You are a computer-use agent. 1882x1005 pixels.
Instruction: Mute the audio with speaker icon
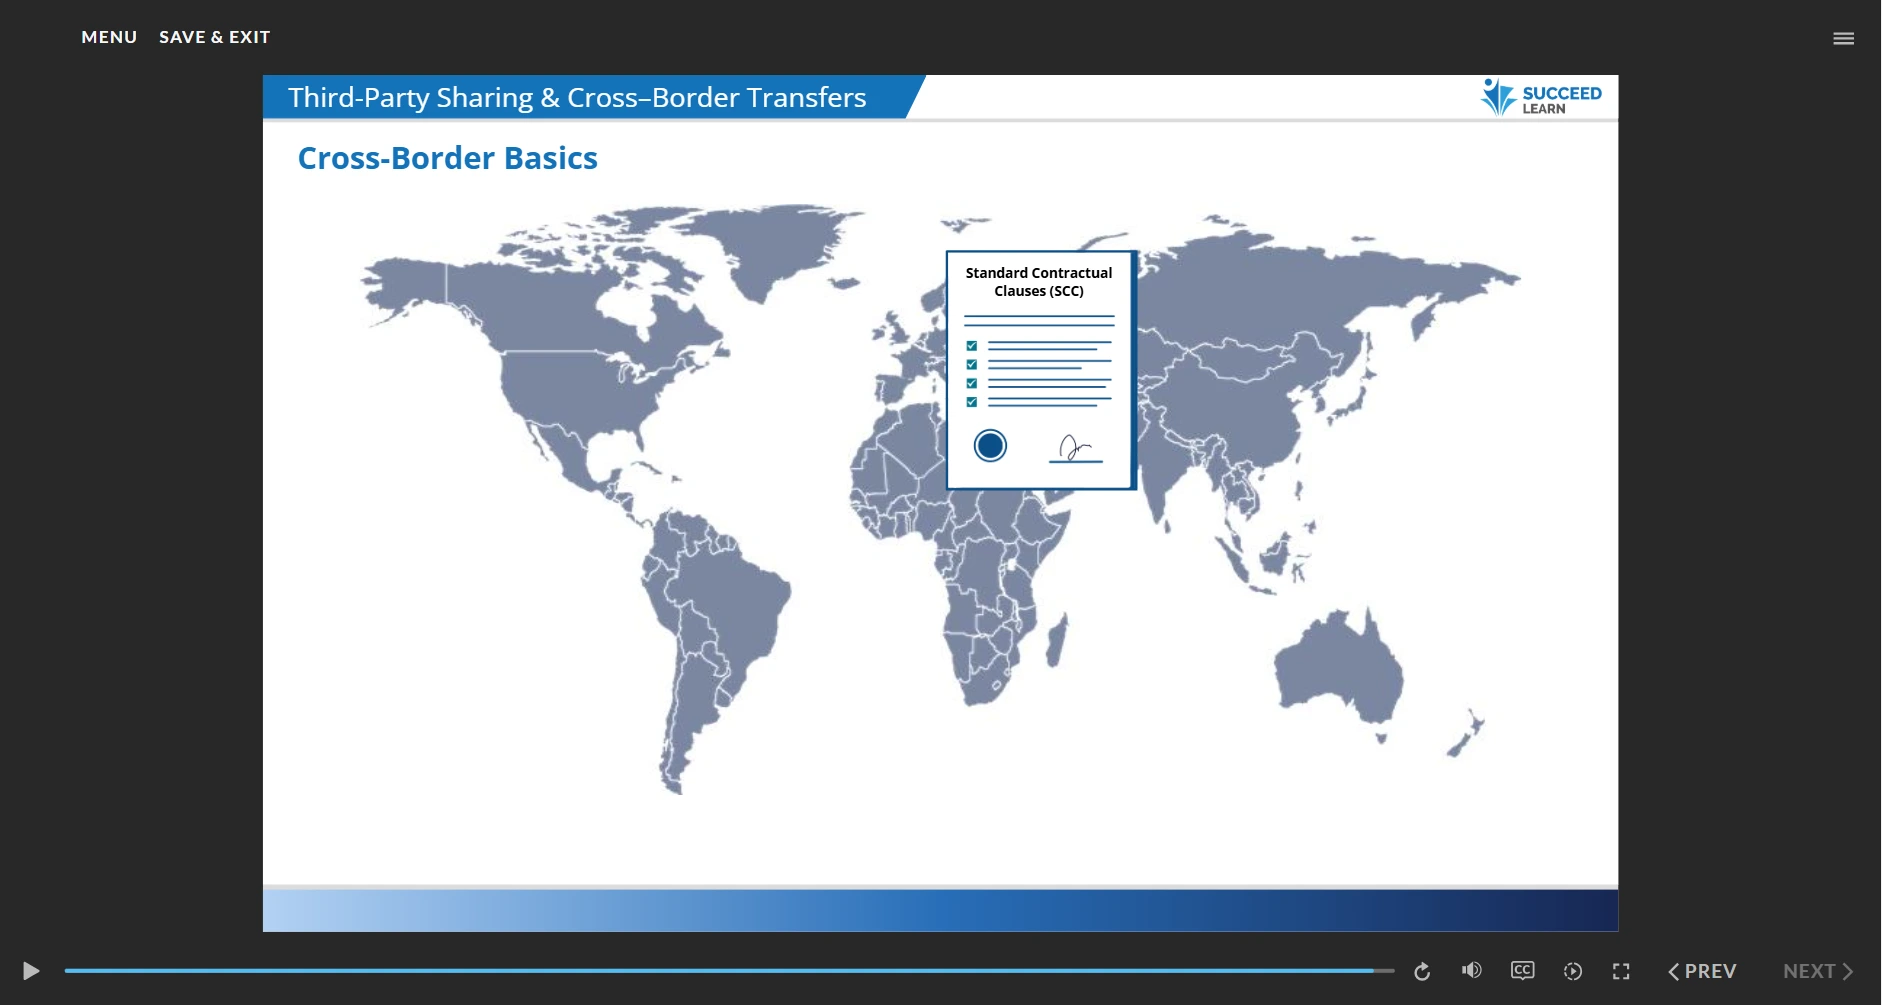click(x=1472, y=970)
